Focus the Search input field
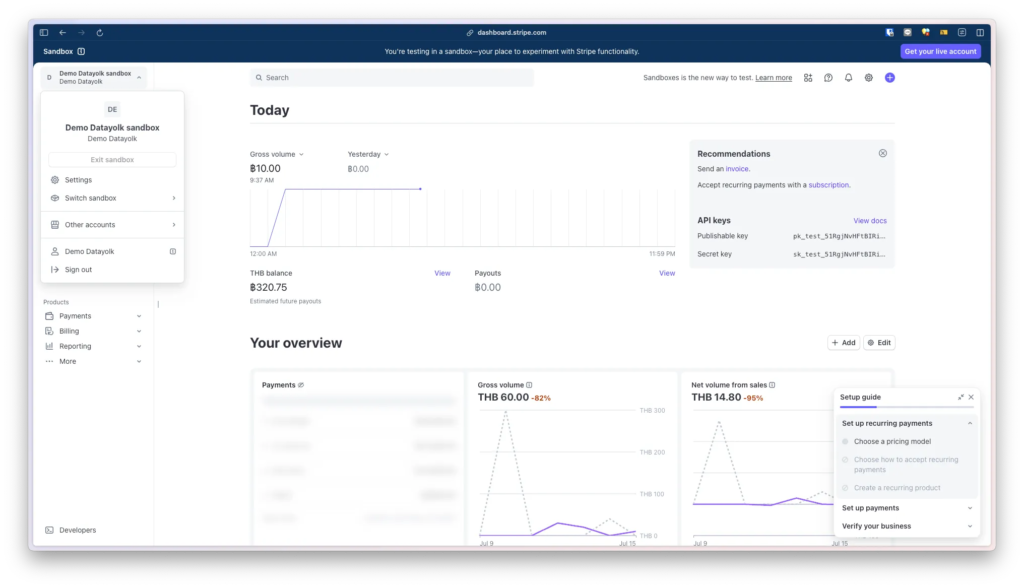Image resolution: width=1024 pixels, height=588 pixels. 392,77
